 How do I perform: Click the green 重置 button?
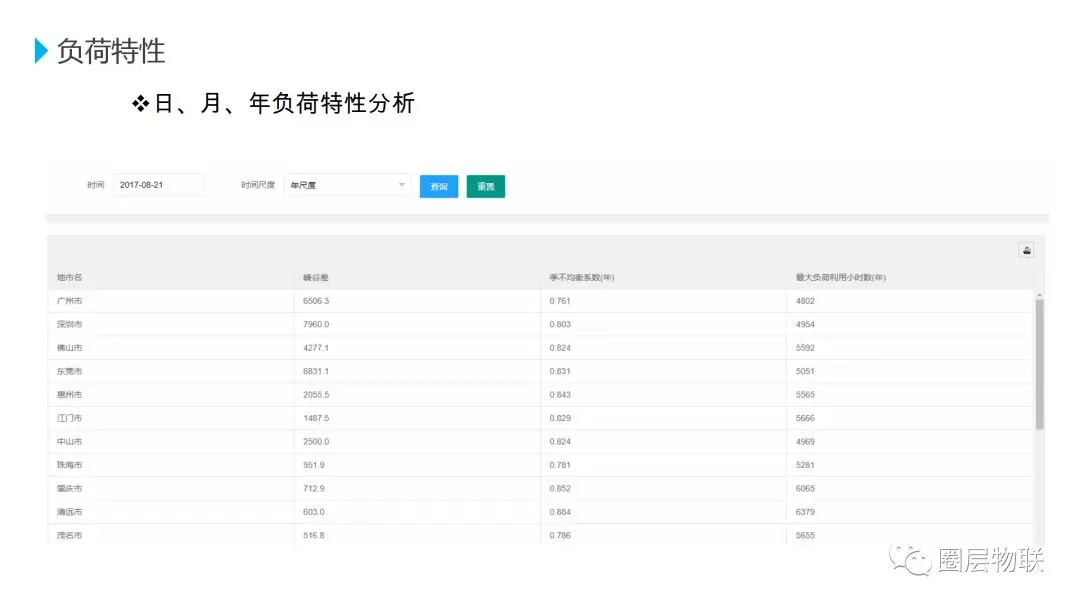(x=486, y=187)
